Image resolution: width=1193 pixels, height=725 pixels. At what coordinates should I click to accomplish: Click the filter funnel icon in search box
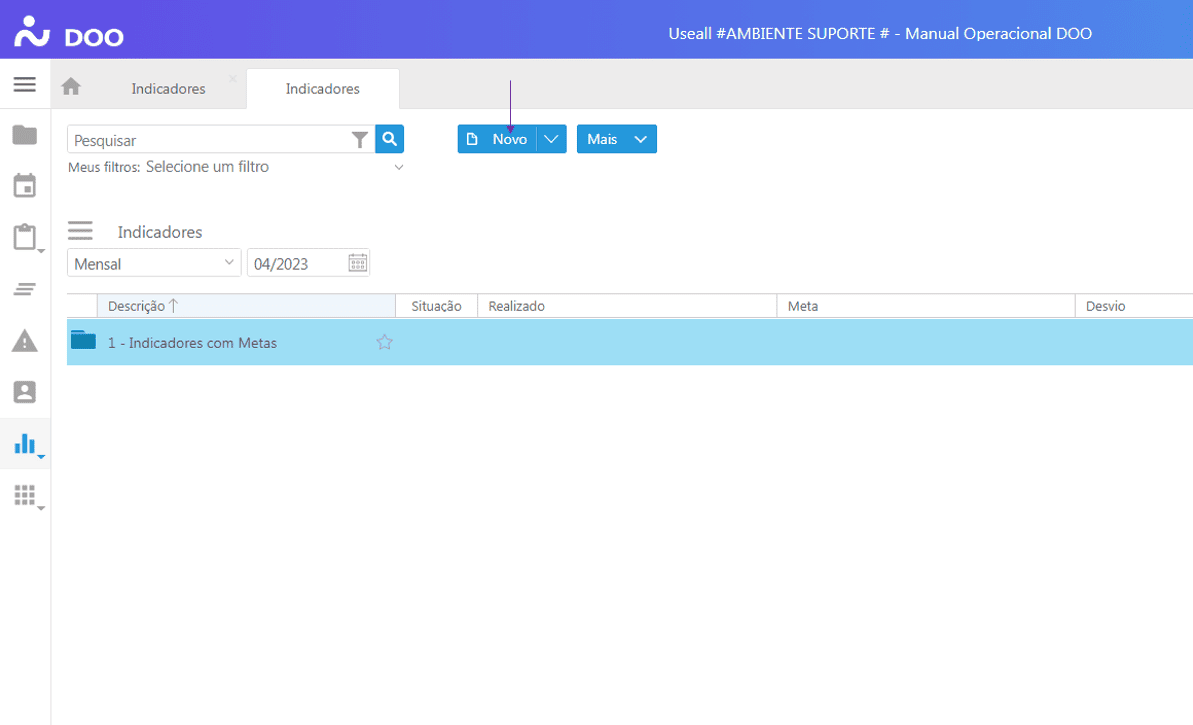pyautogui.click(x=360, y=140)
